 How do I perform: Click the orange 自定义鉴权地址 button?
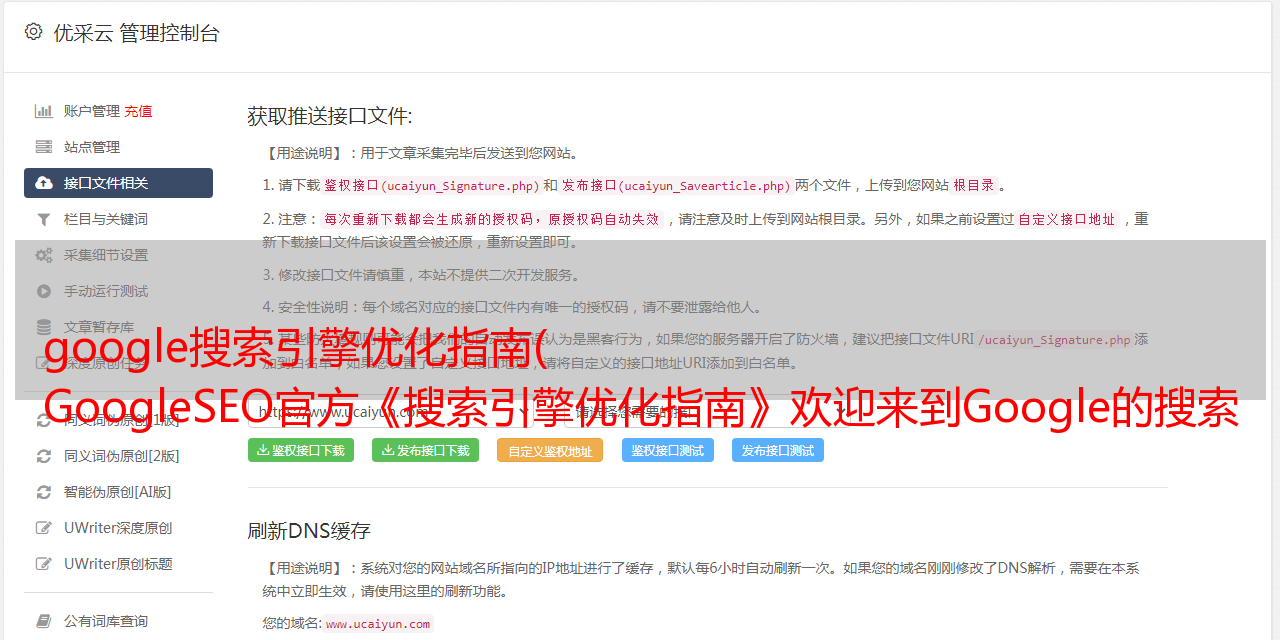point(550,450)
